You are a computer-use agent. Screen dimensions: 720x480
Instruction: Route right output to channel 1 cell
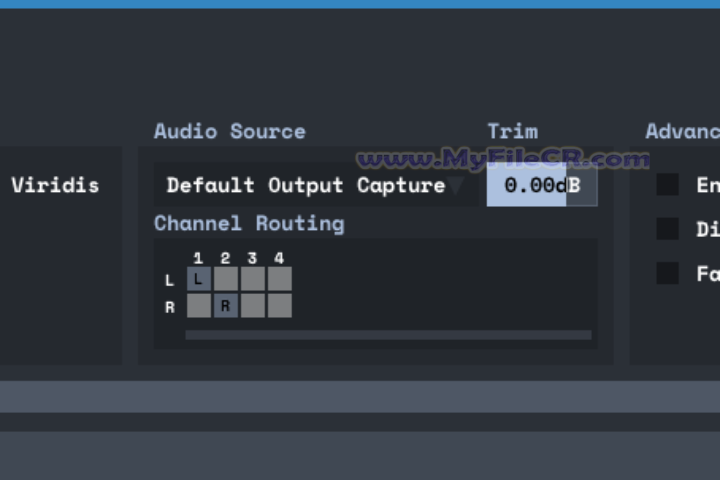pos(198,306)
